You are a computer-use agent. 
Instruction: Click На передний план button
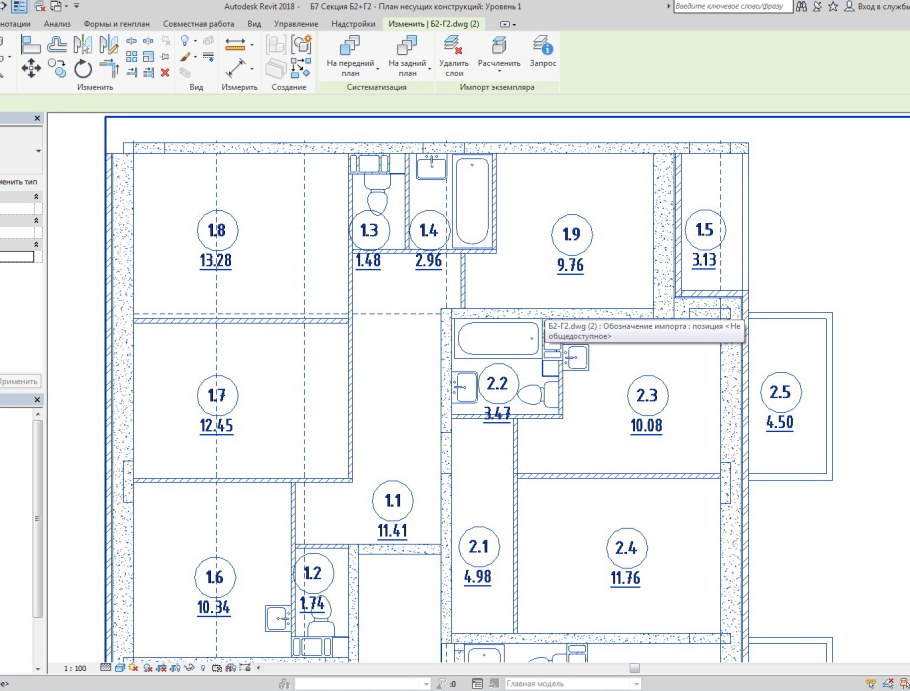(x=350, y=55)
